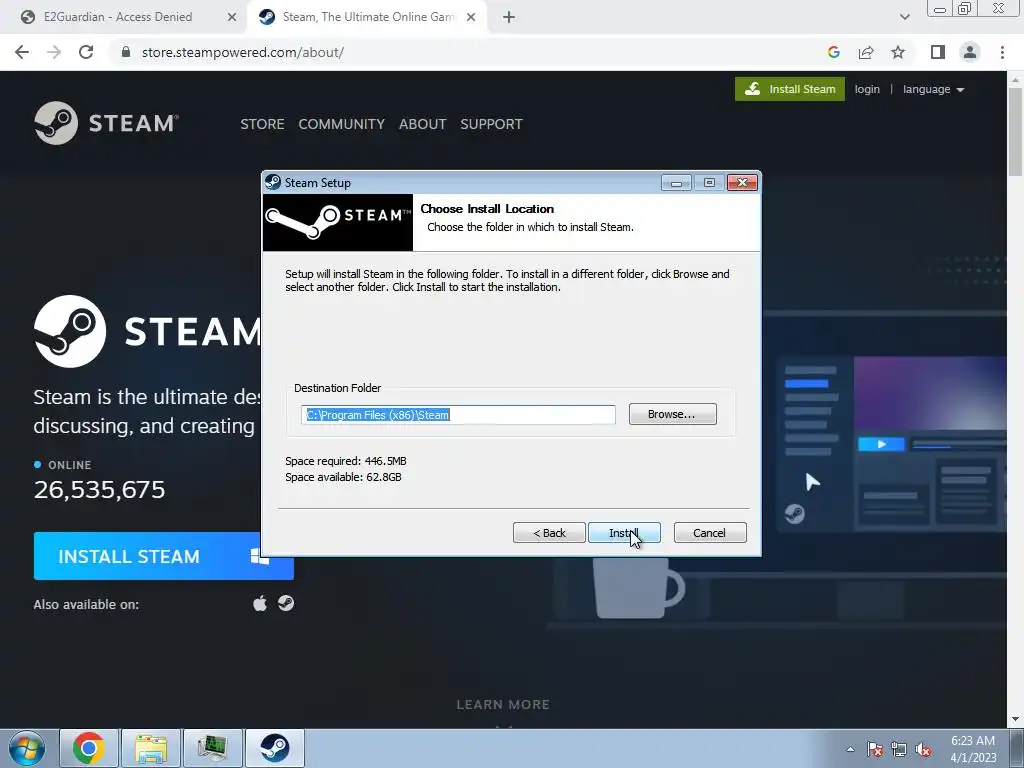Click the share page icon
The height and width of the screenshot is (768, 1024).
[866, 52]
